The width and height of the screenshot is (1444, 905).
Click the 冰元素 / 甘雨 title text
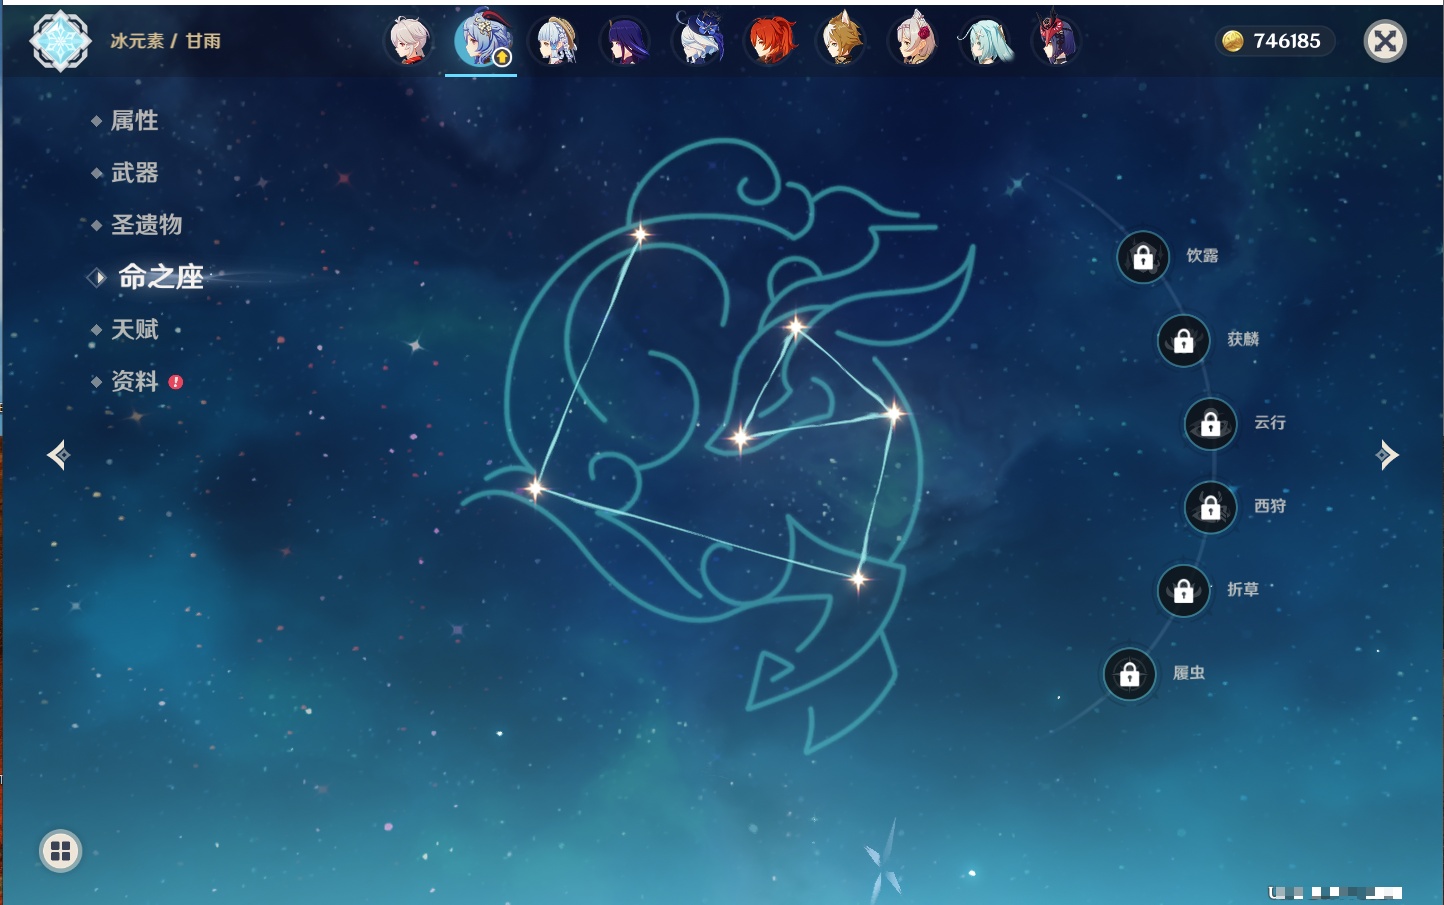click(165, 41)
